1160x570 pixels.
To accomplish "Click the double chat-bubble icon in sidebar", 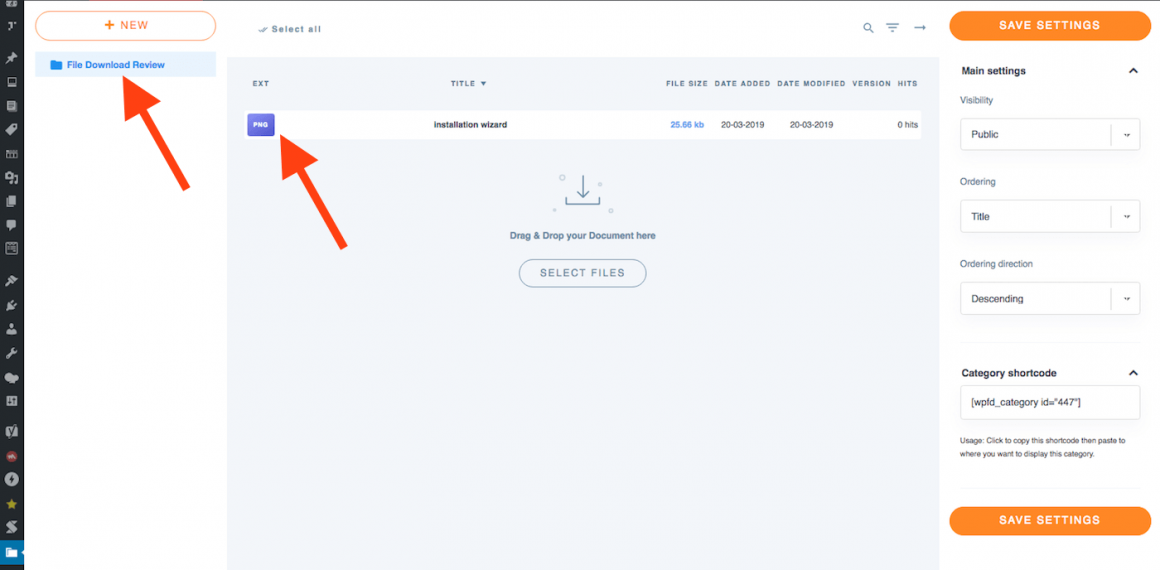I will tap(11, 378).
